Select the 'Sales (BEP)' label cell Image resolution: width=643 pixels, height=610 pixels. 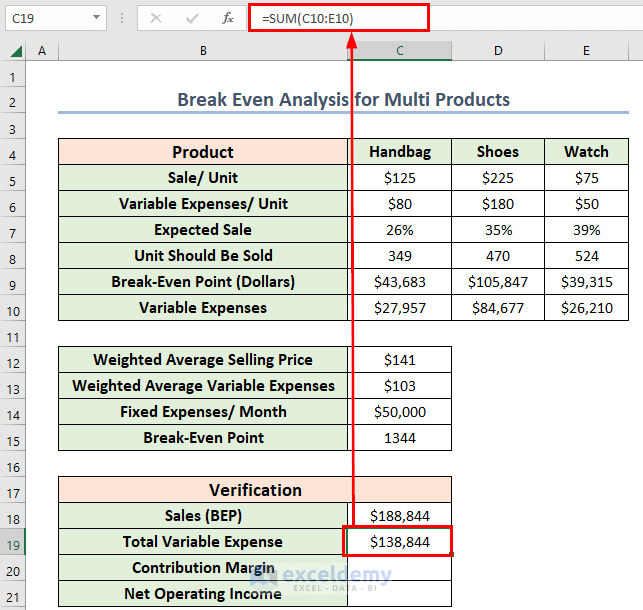pos(203,515)
